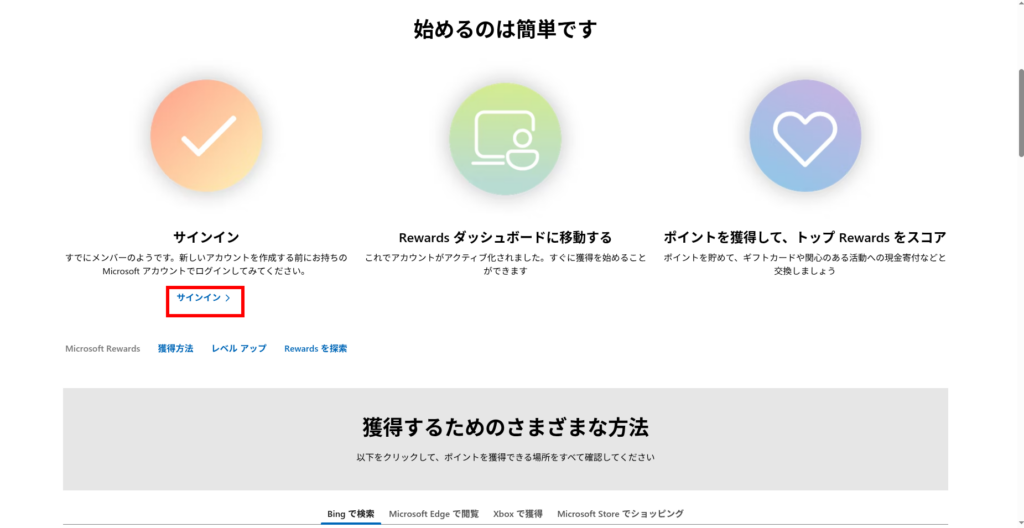This screenshot has height=528, width=1024.
Task: Click the bold サインイン heading under the checkmark
Action: pyautogui.click(x=206, y=237)
